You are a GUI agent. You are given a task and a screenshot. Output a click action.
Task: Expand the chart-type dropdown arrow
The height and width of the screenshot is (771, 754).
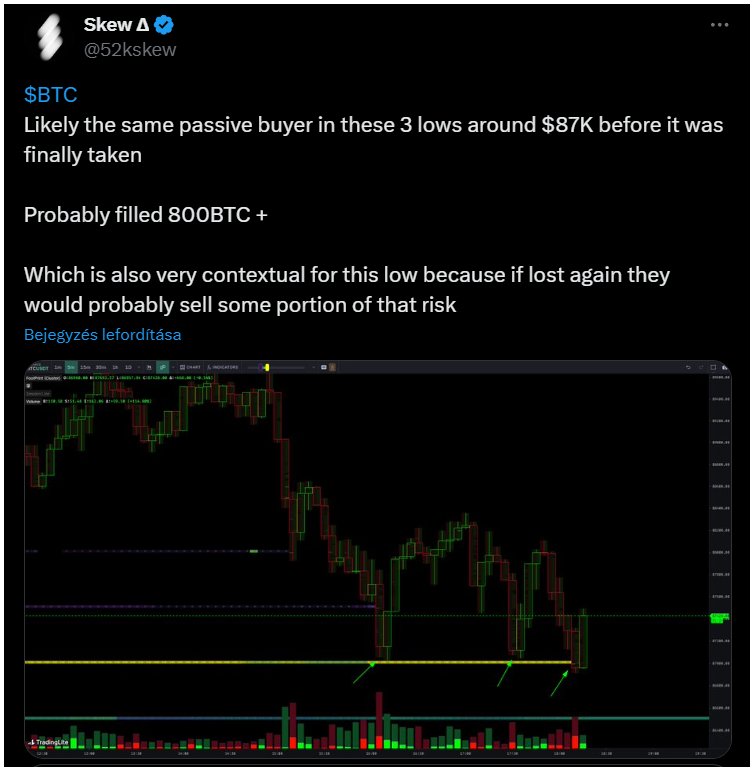pos(173,367)
